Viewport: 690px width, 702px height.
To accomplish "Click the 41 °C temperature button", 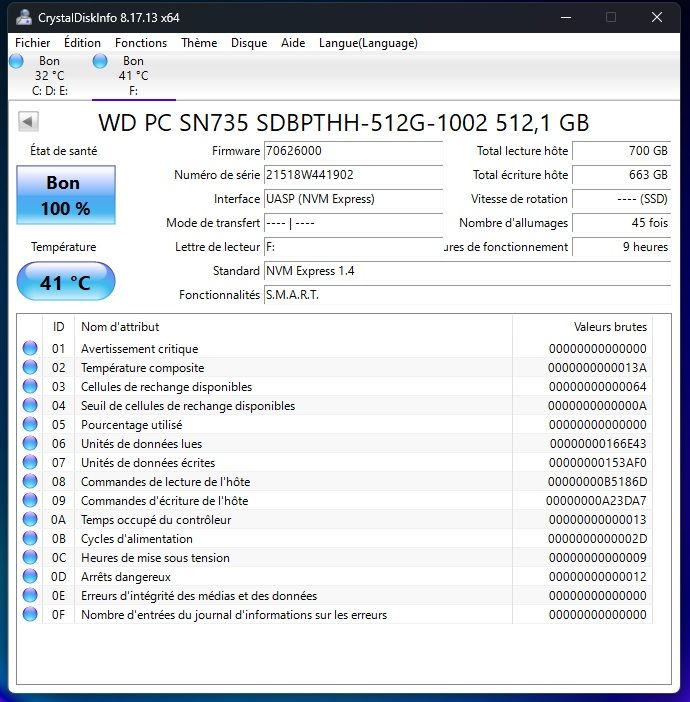I will click(x=66, y=282).
